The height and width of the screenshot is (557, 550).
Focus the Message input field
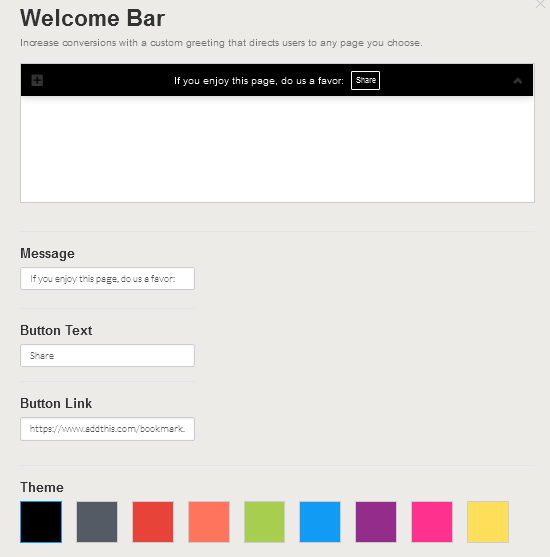(107, 278)
